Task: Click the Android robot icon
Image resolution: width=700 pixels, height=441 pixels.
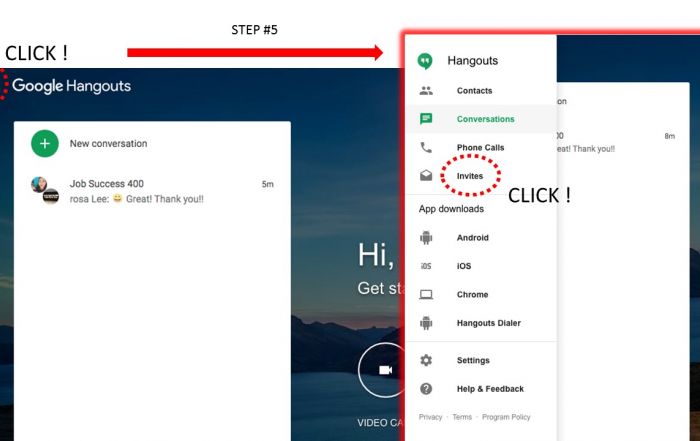Action: 426,237
